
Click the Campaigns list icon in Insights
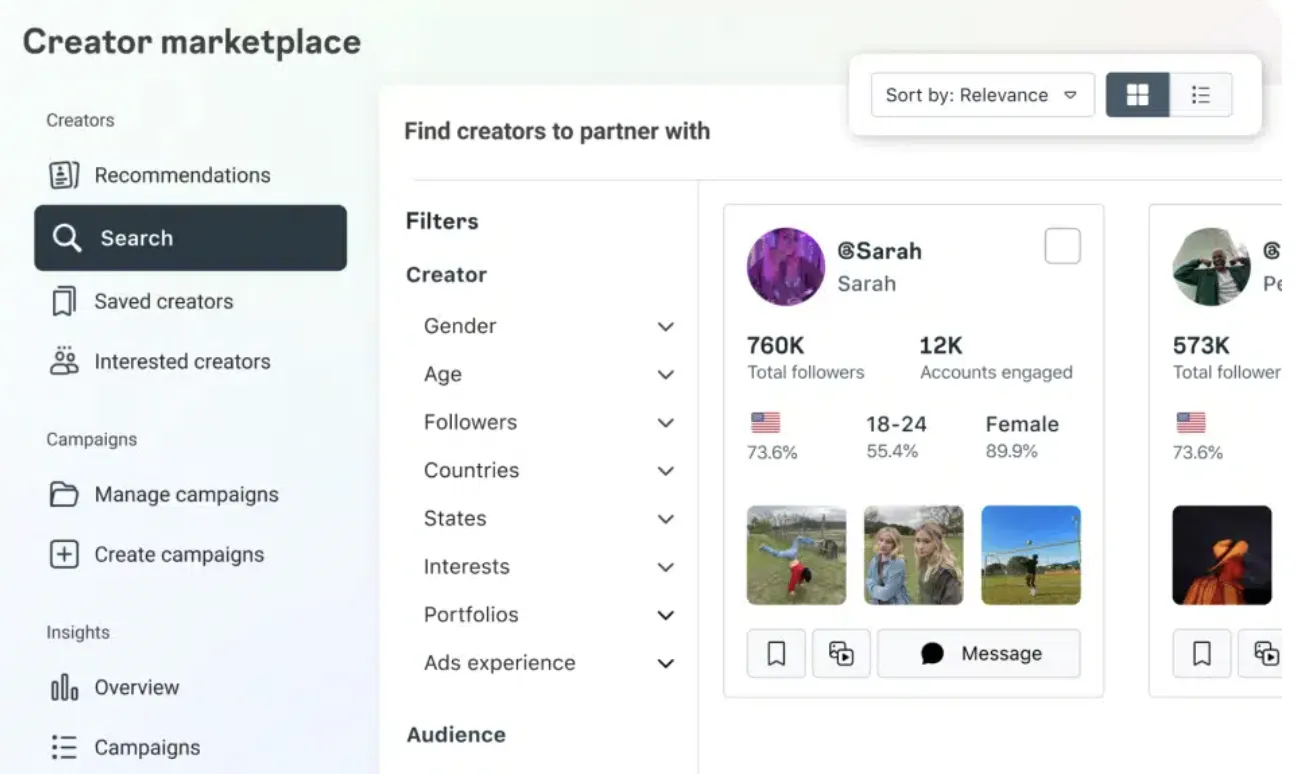pos(64,747)
